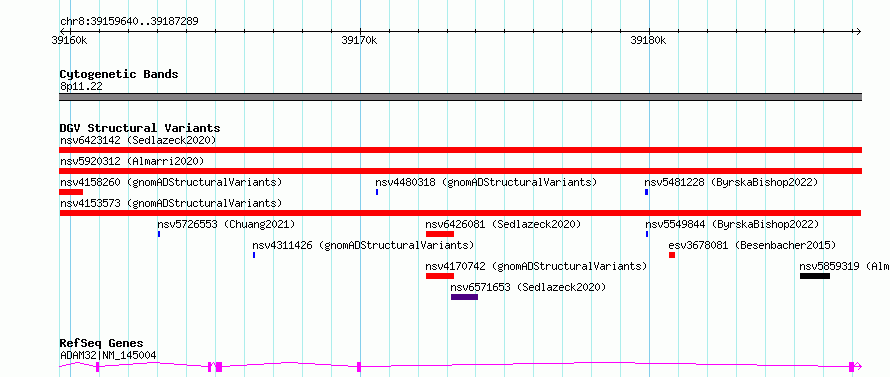The image size is (890, 377).
Task: Open nsv6571653 (Sedlazeck2020) label
Action: point(528,287)
